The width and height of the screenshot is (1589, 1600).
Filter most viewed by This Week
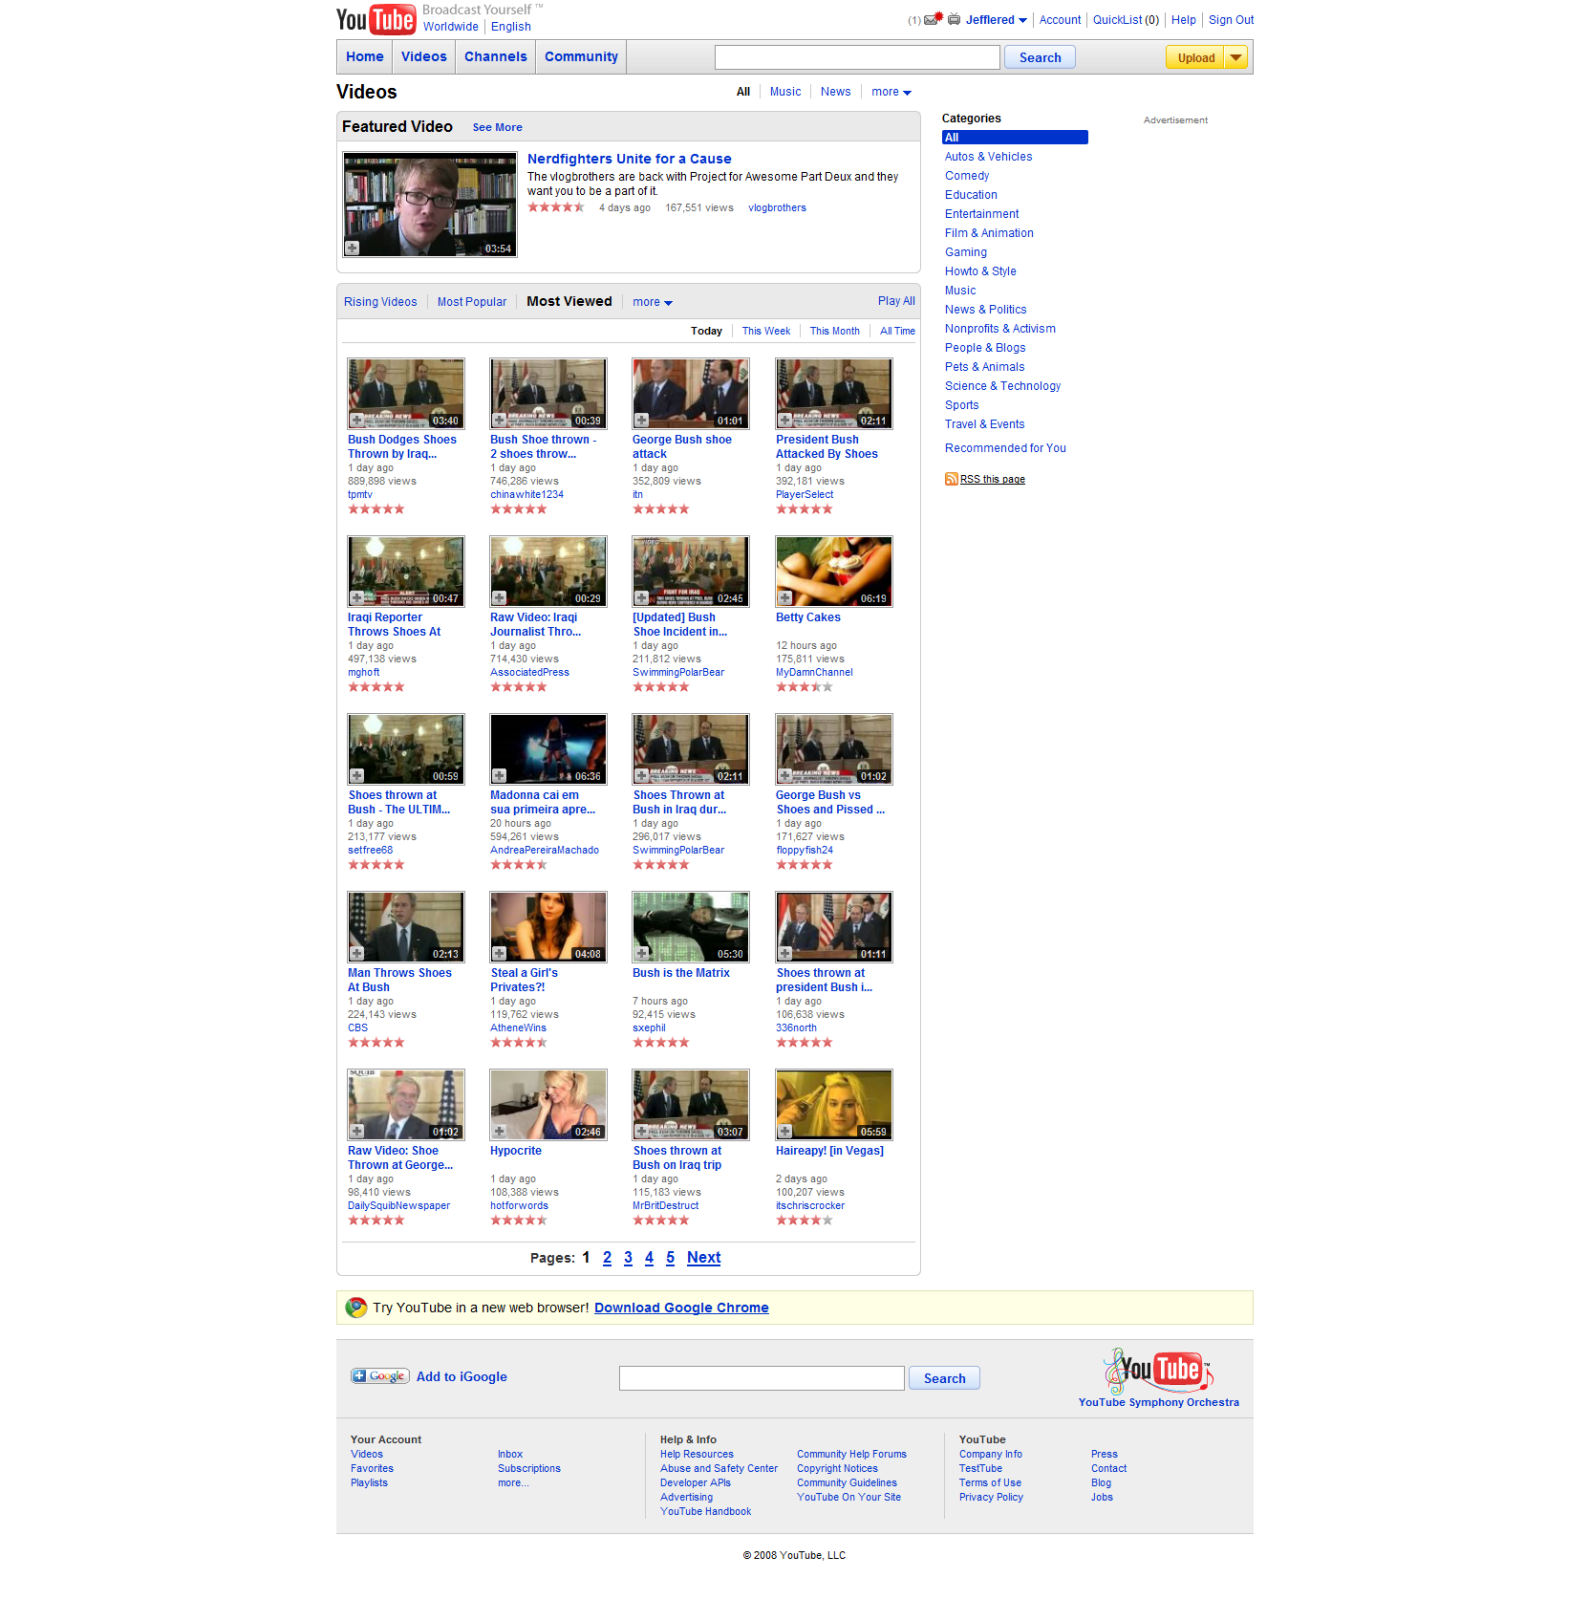click(x=766, y=331)
